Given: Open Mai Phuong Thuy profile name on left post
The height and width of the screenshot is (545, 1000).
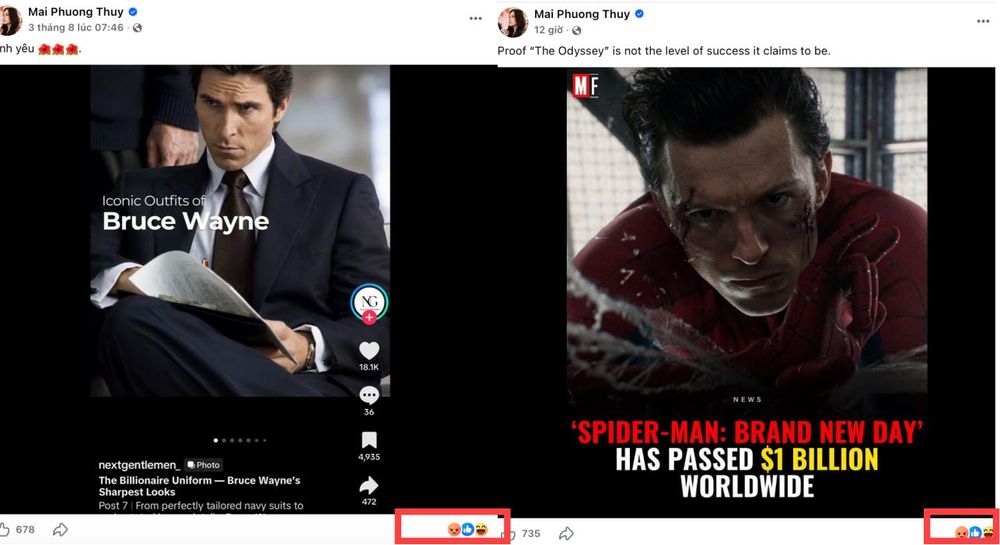Looking at the screenshot, I should 77,11.
